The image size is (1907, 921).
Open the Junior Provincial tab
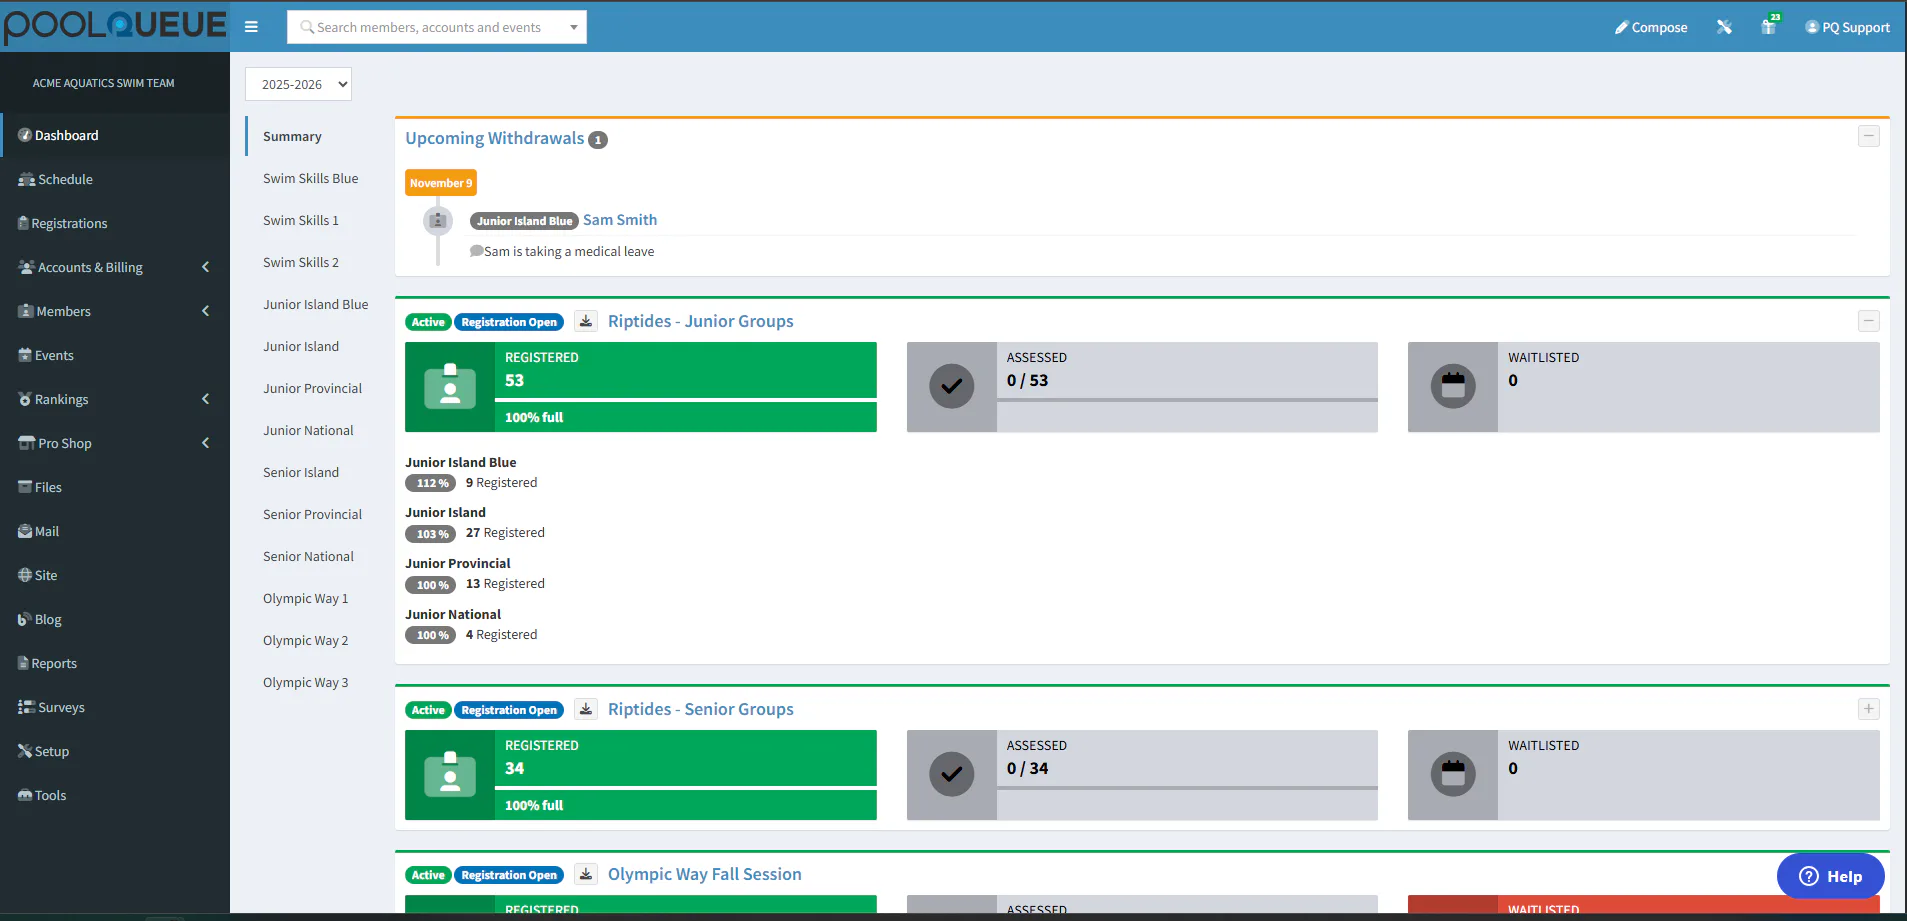click(312, 388)
